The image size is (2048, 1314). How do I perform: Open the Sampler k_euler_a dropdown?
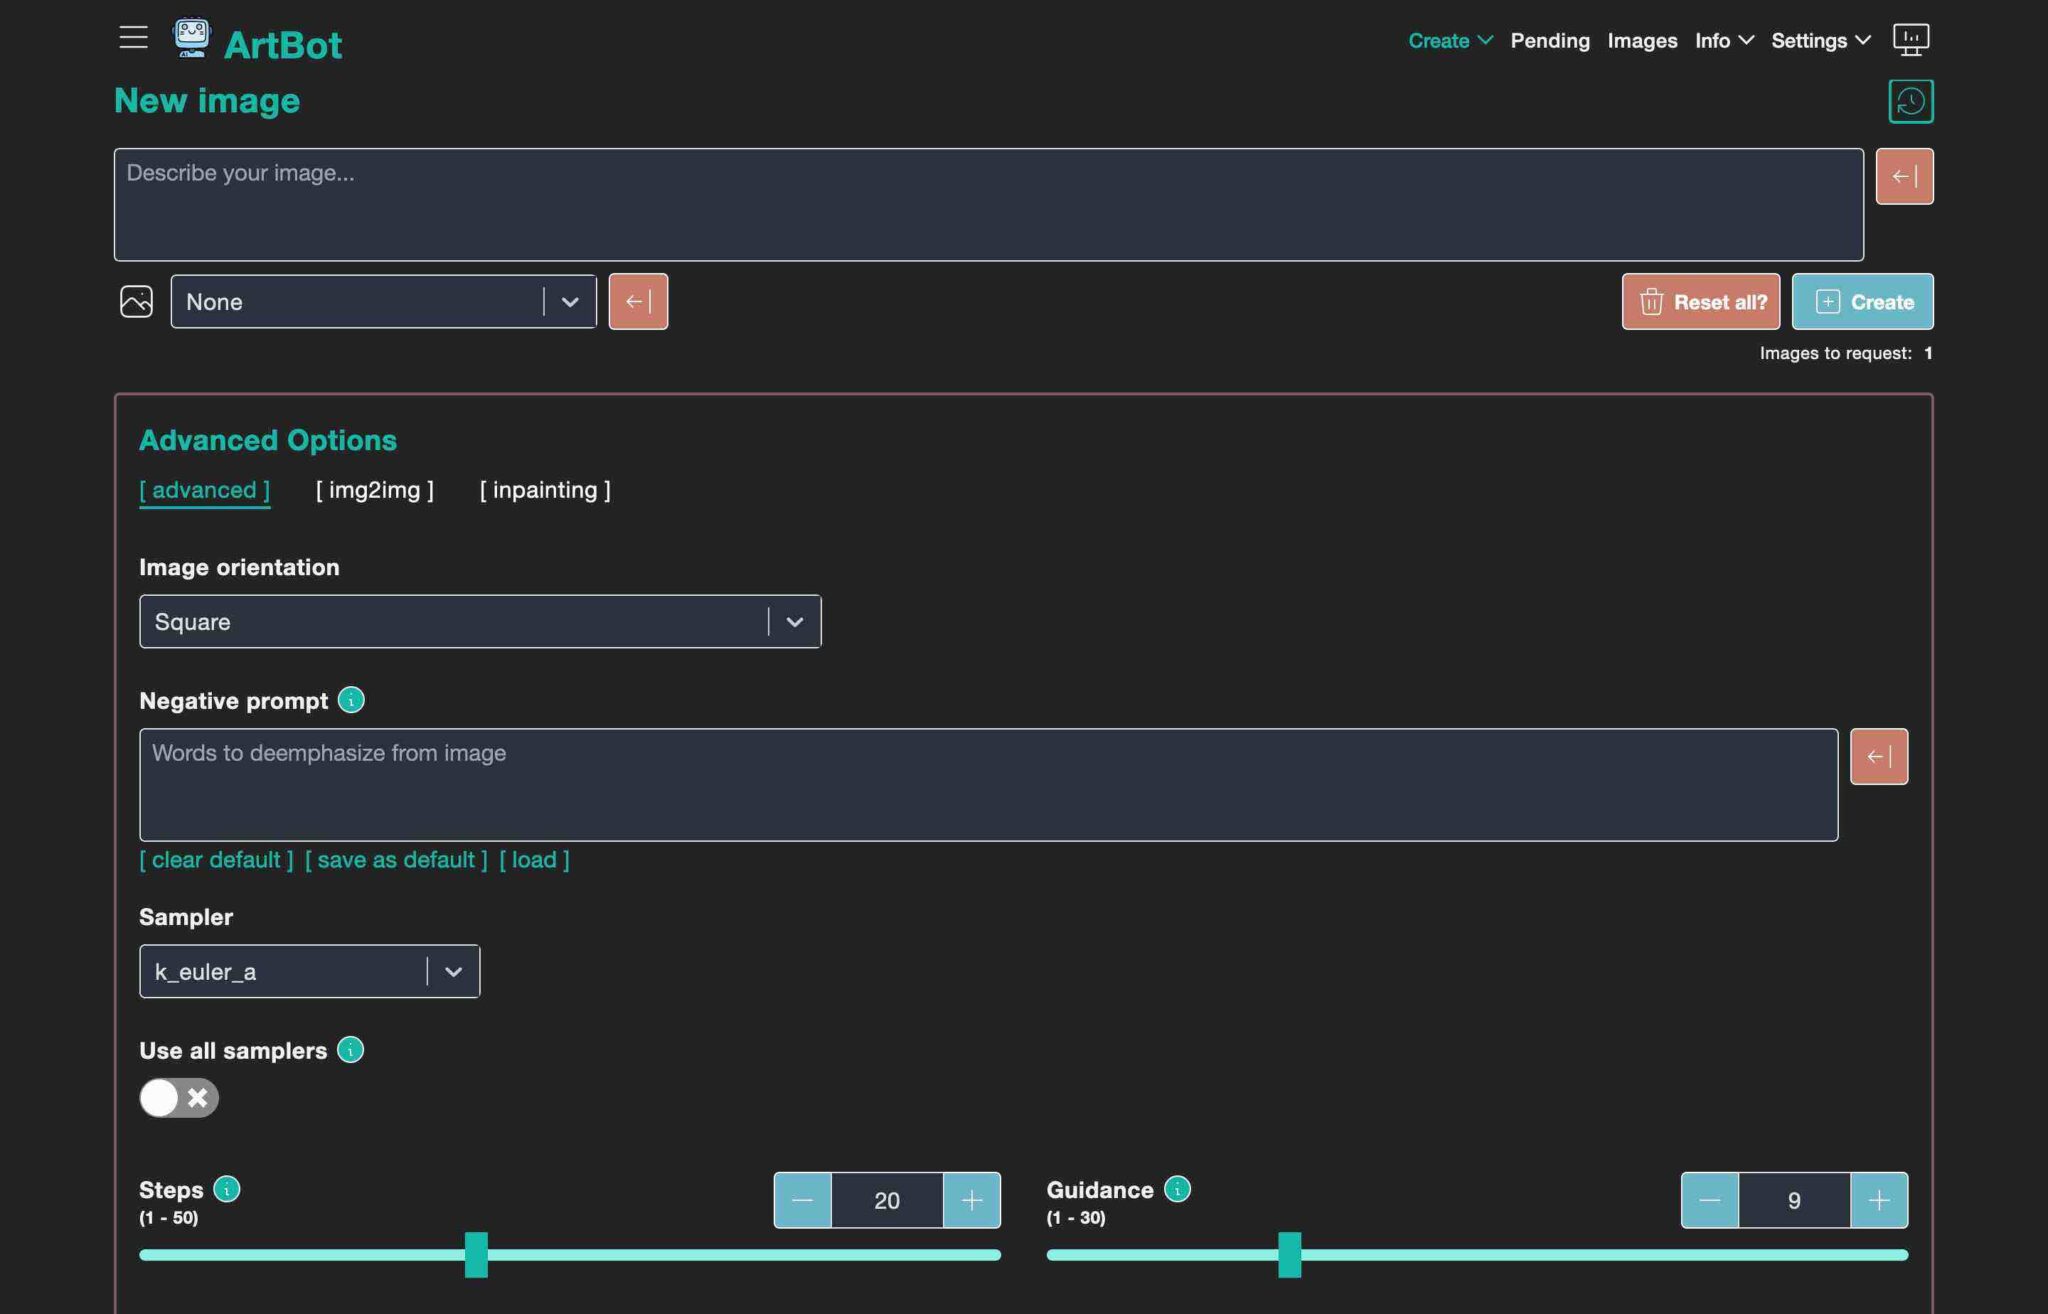point(453,971)
